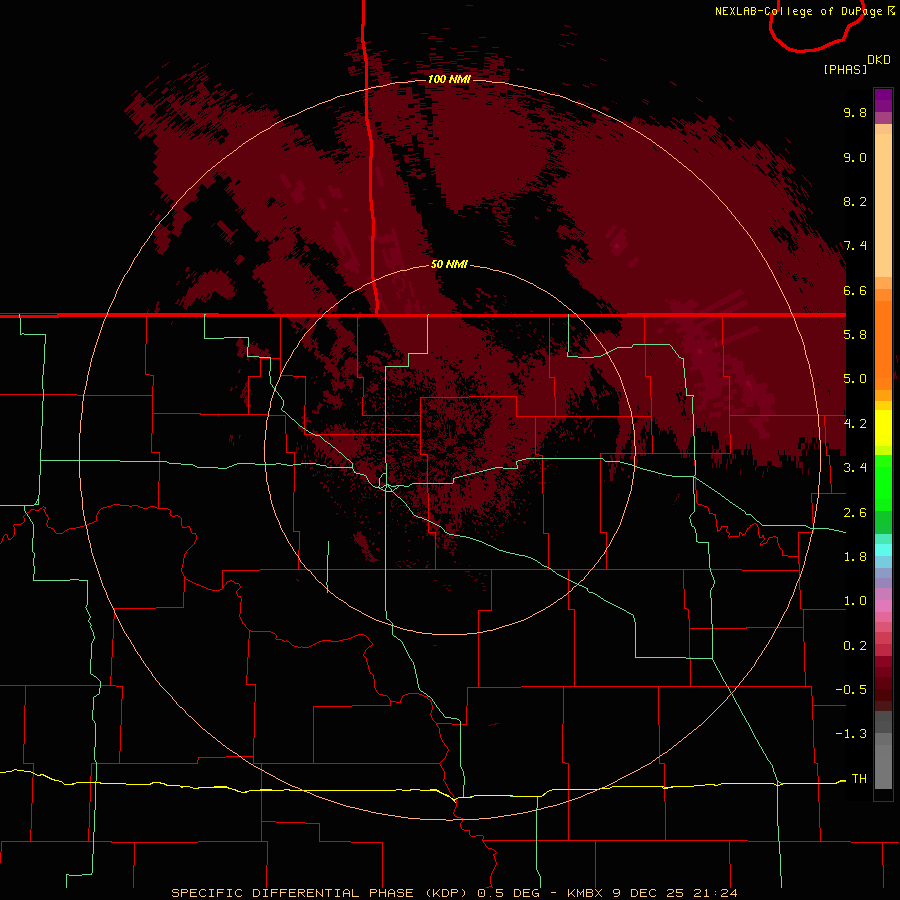
Task: Pick the light peach color bar segment
Action: pyautogui.click(x=883, y=206)
